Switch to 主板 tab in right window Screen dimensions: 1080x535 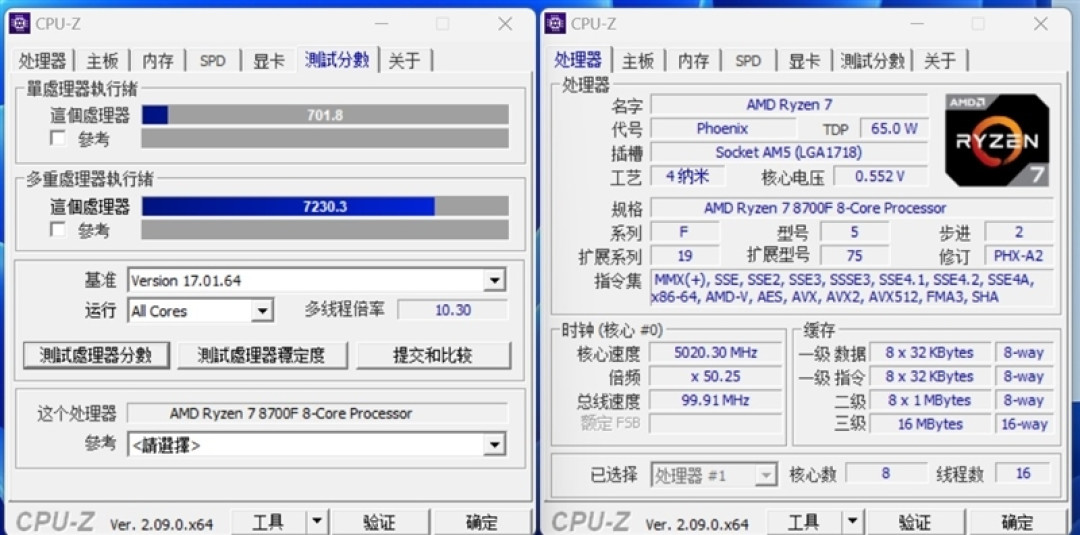(638, 61)
